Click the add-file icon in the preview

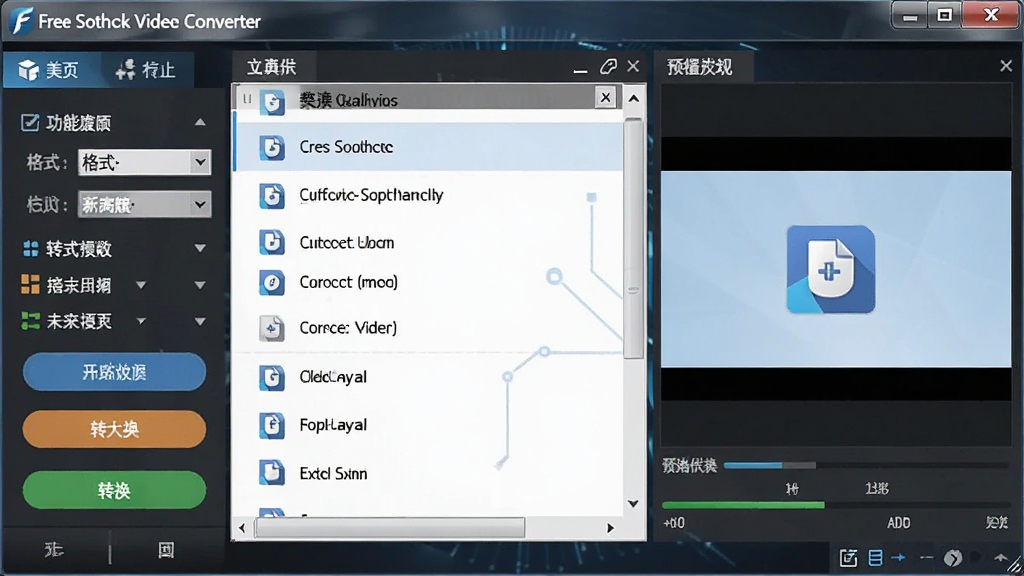(x=831, y=269)
